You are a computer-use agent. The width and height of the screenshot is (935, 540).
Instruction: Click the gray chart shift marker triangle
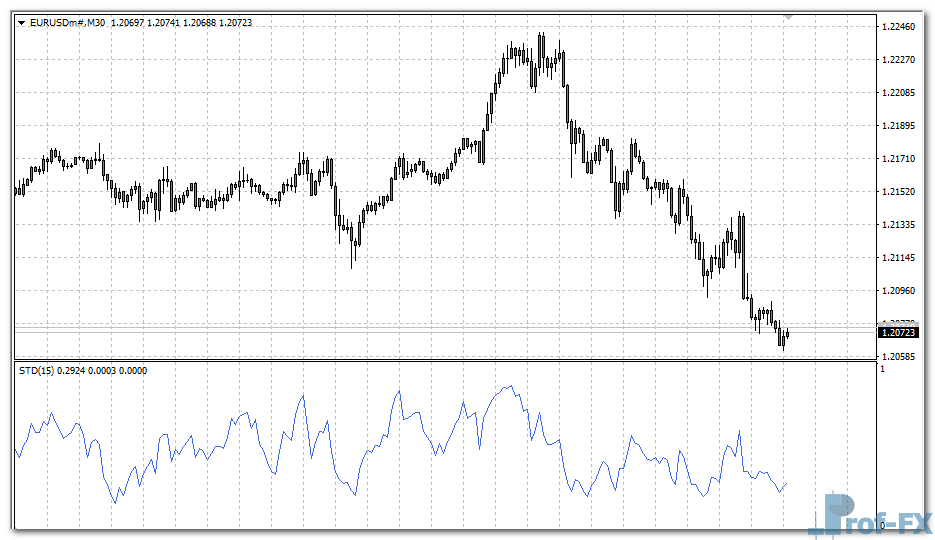tap(788, 17)
